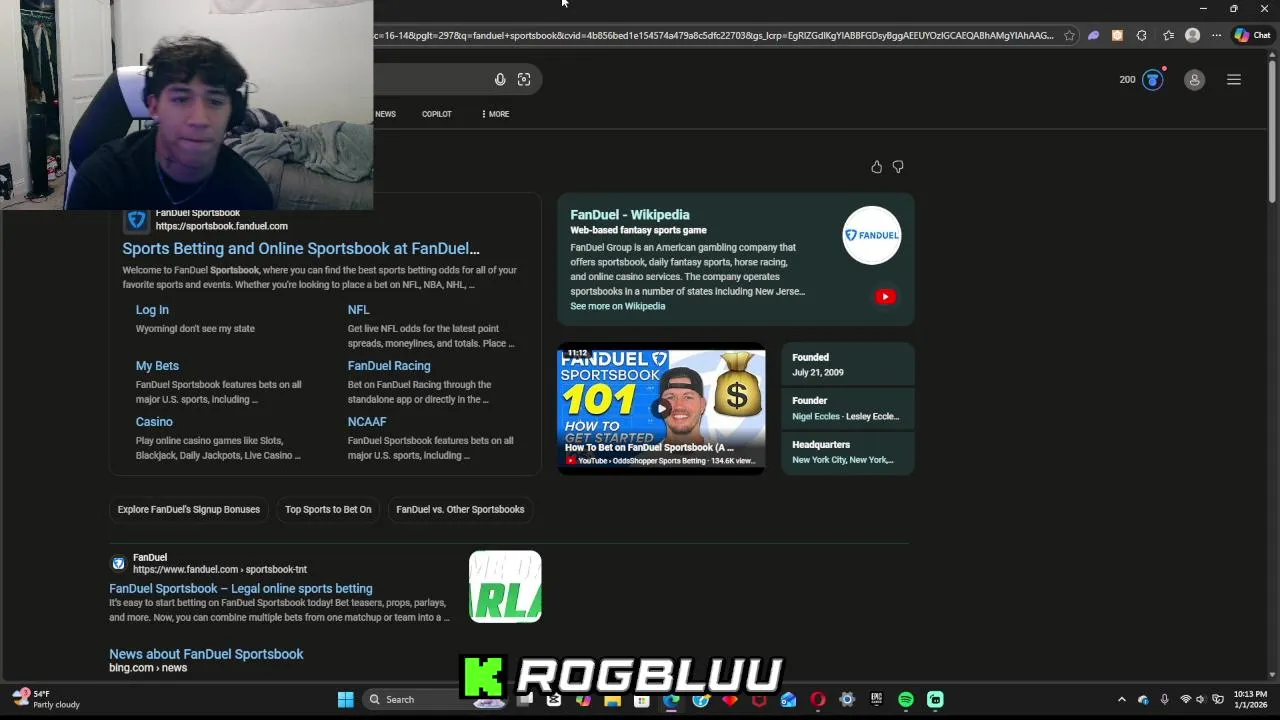Open the 'FanDuel Racing' sitelink
The width and height of the screenshot is (1280, 720).
(389, 366)
